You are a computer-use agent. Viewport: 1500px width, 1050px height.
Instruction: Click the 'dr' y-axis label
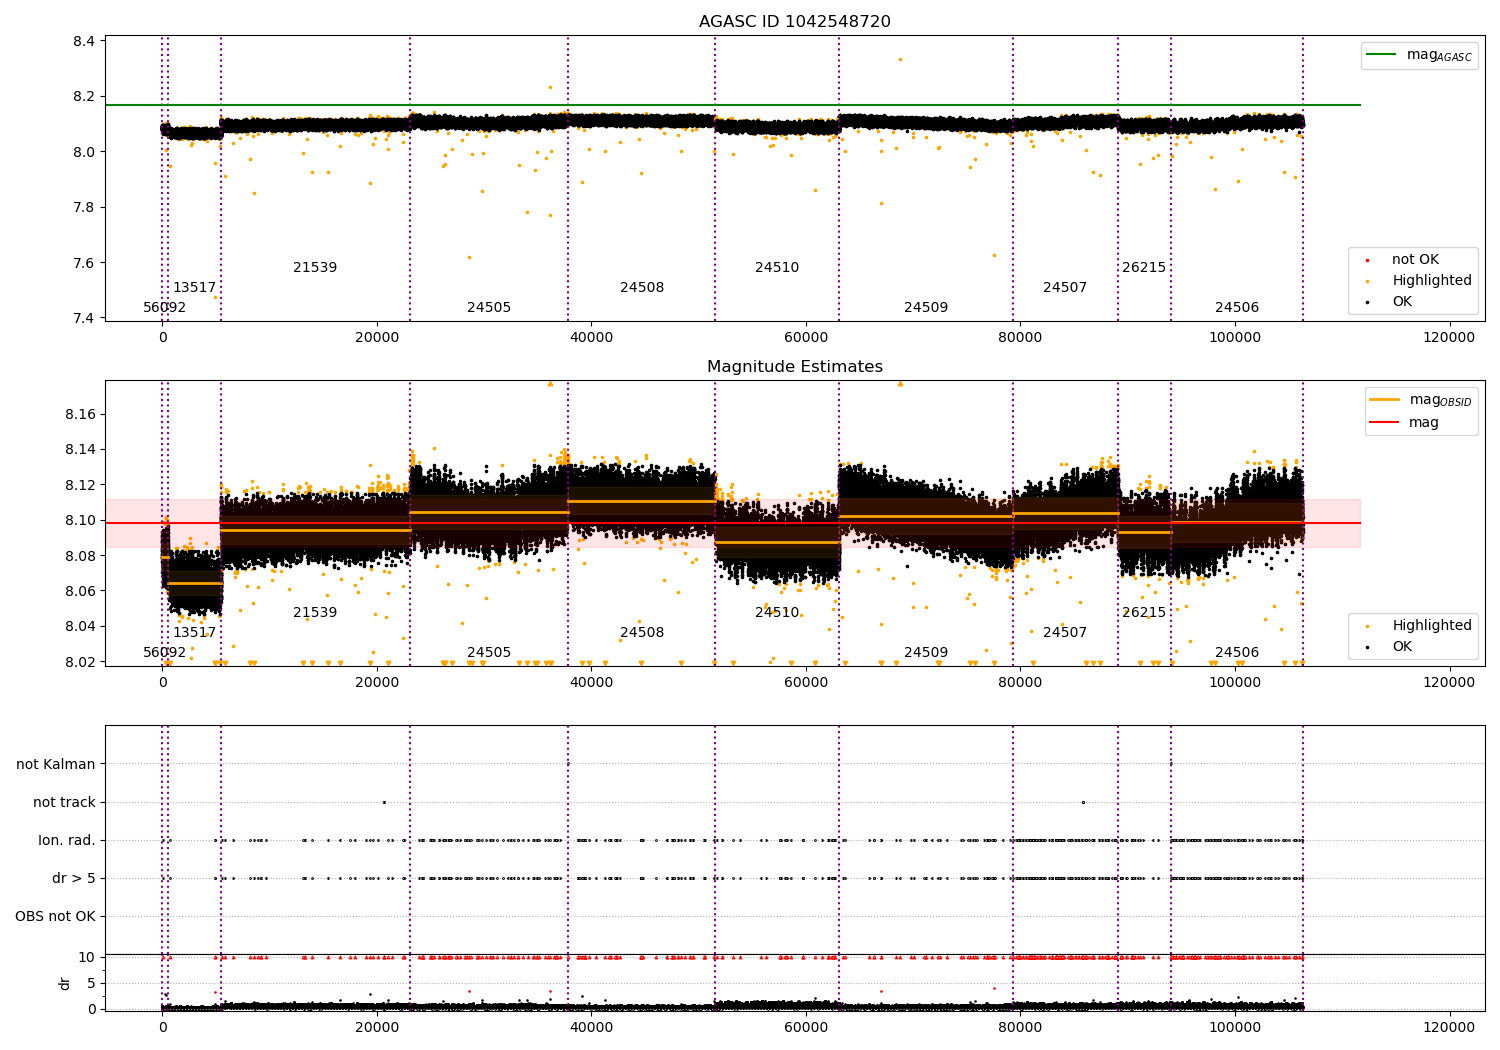65,983
